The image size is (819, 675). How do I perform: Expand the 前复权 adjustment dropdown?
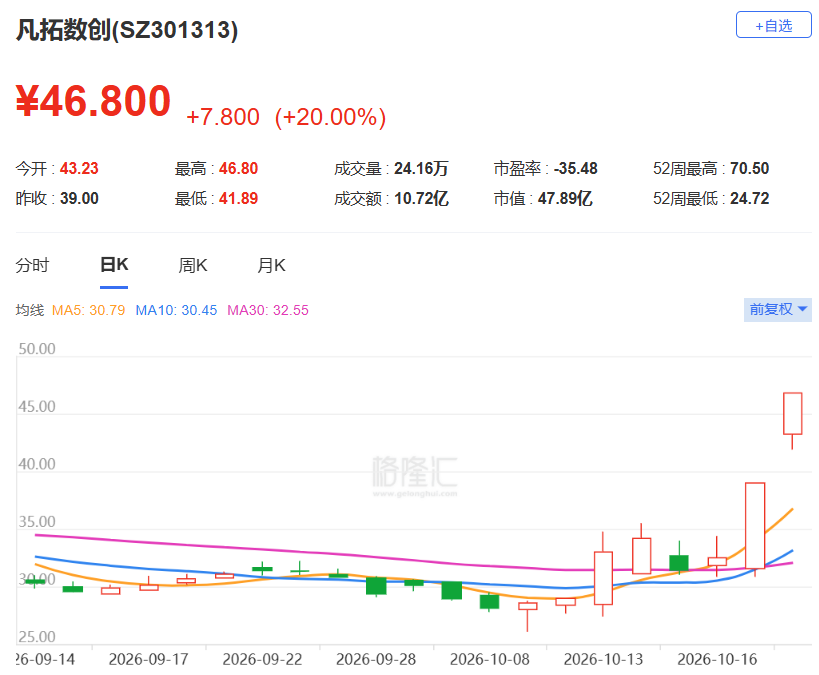click(777, 309)
